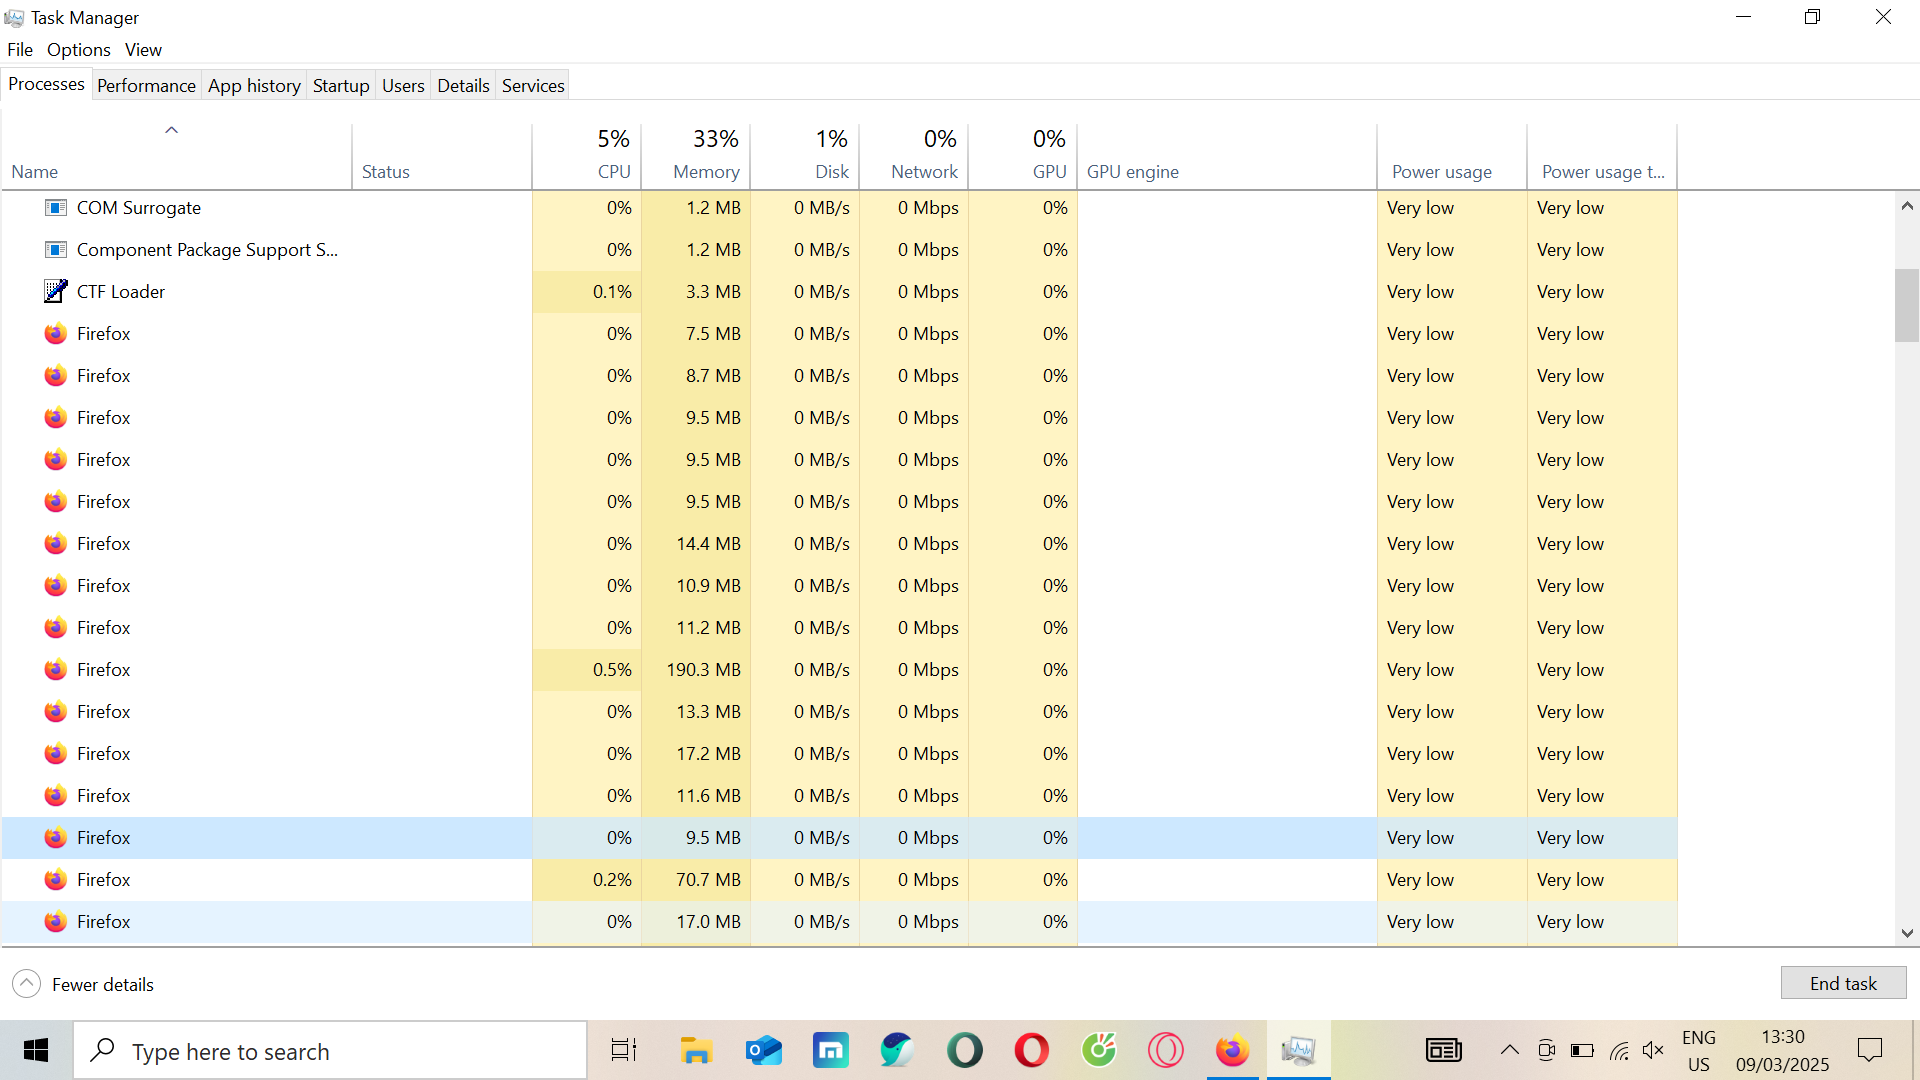Click the Component Package Support icon

click(x=56, y=250)
